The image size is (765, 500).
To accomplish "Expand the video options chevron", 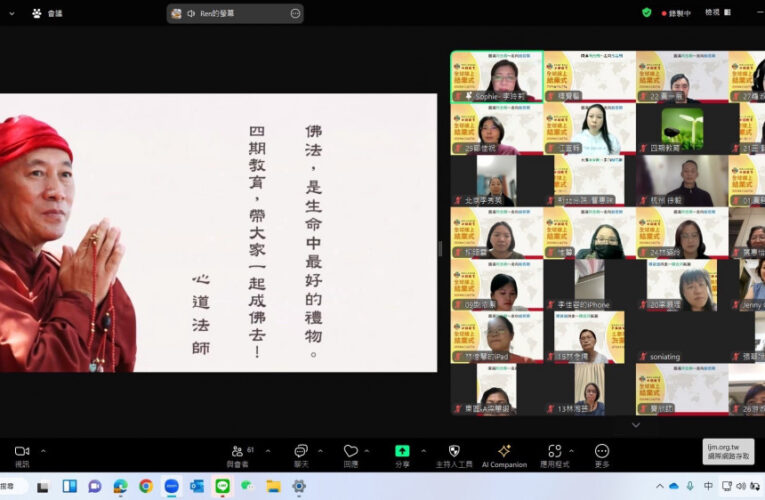I will (43, 451).
